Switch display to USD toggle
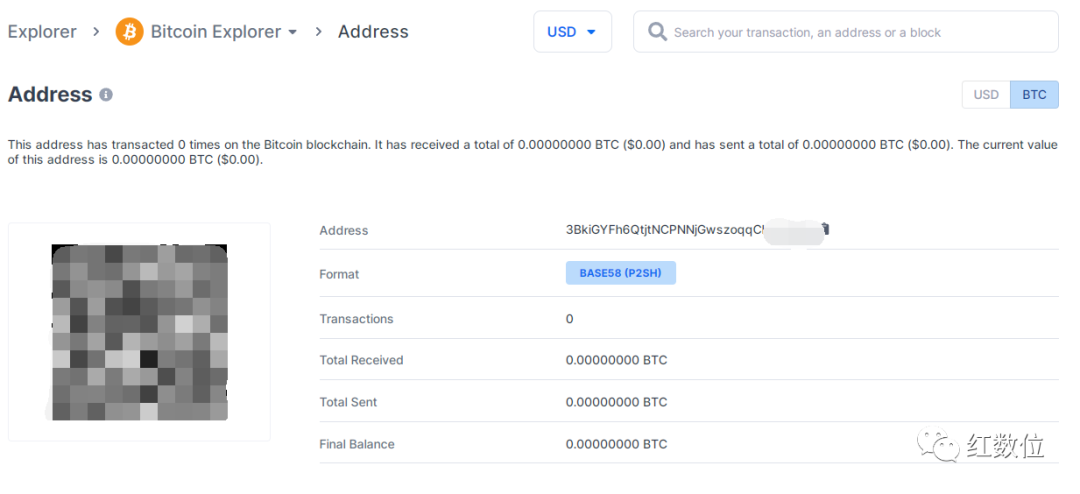This screenshot has width=1080, height=494. [x=986, y=94]
